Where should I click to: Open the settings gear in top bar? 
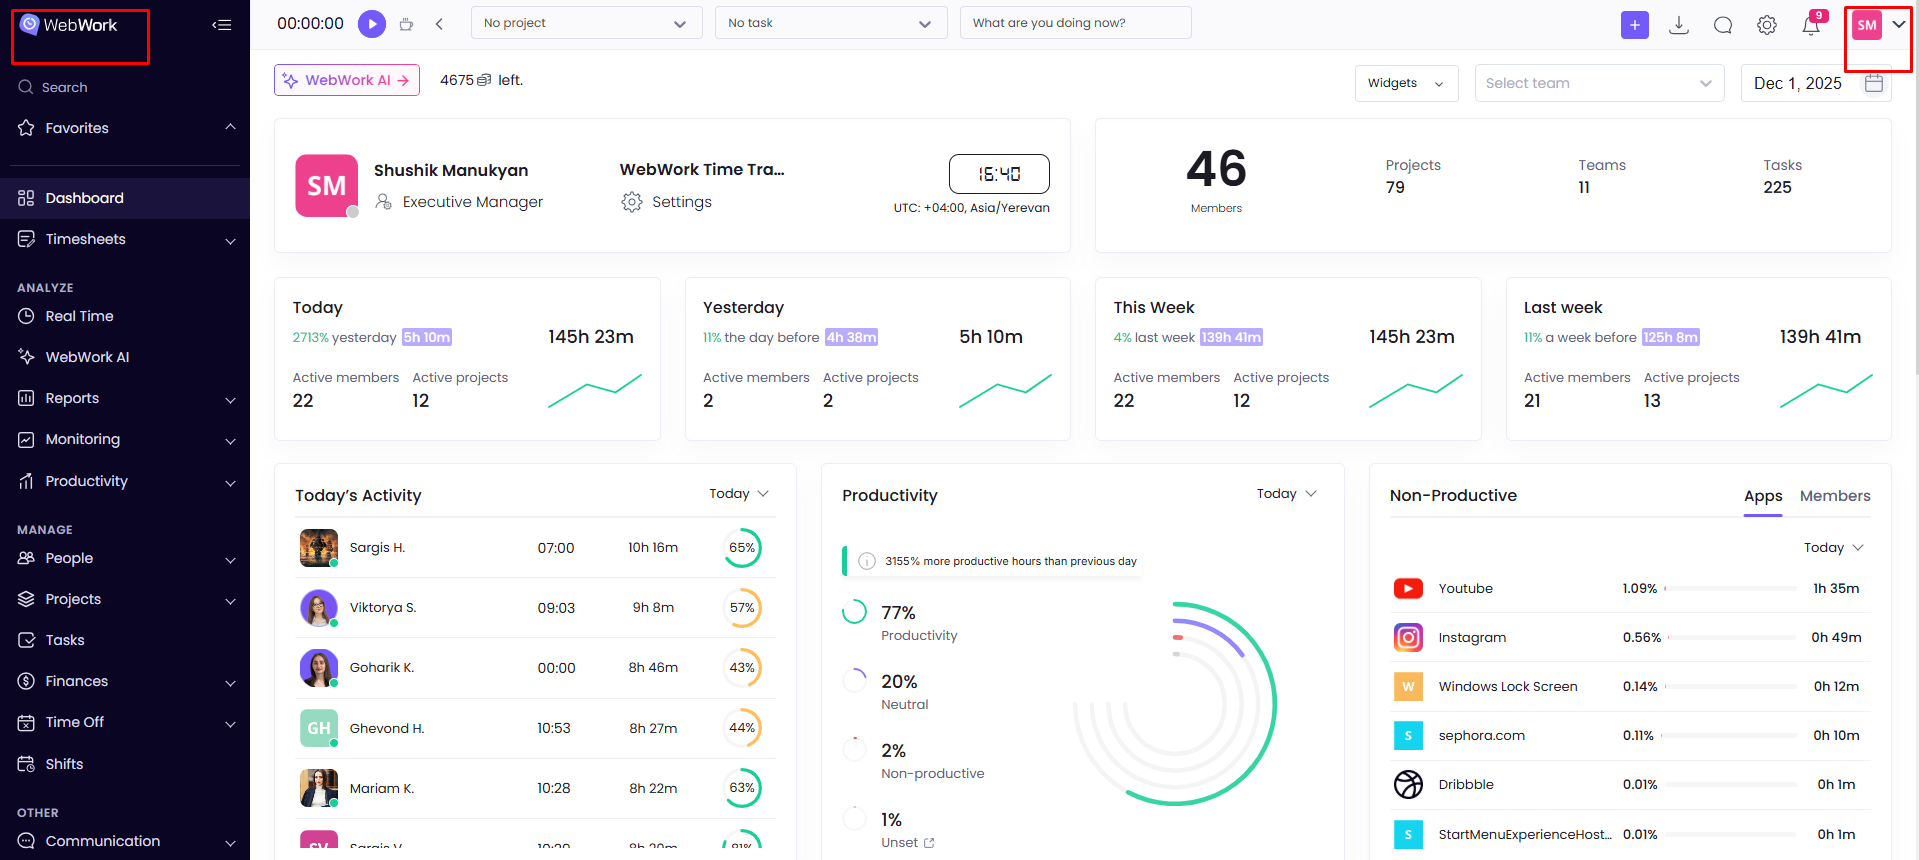coord(1767,26)
